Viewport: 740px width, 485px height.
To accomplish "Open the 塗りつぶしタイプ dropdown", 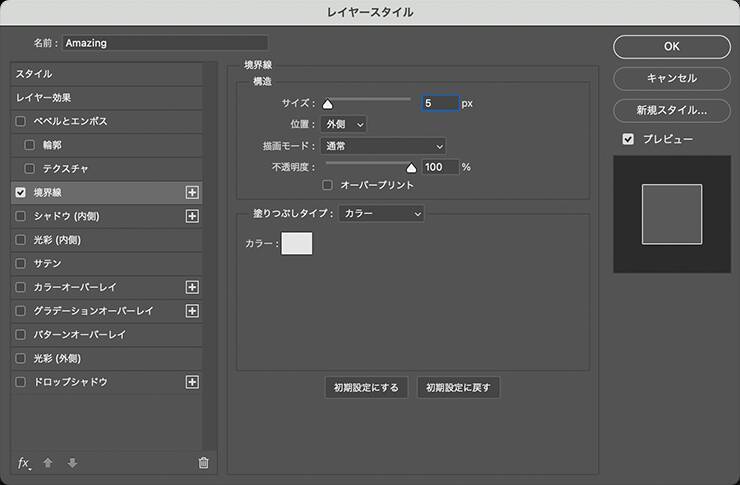I will tap(381, 213).
